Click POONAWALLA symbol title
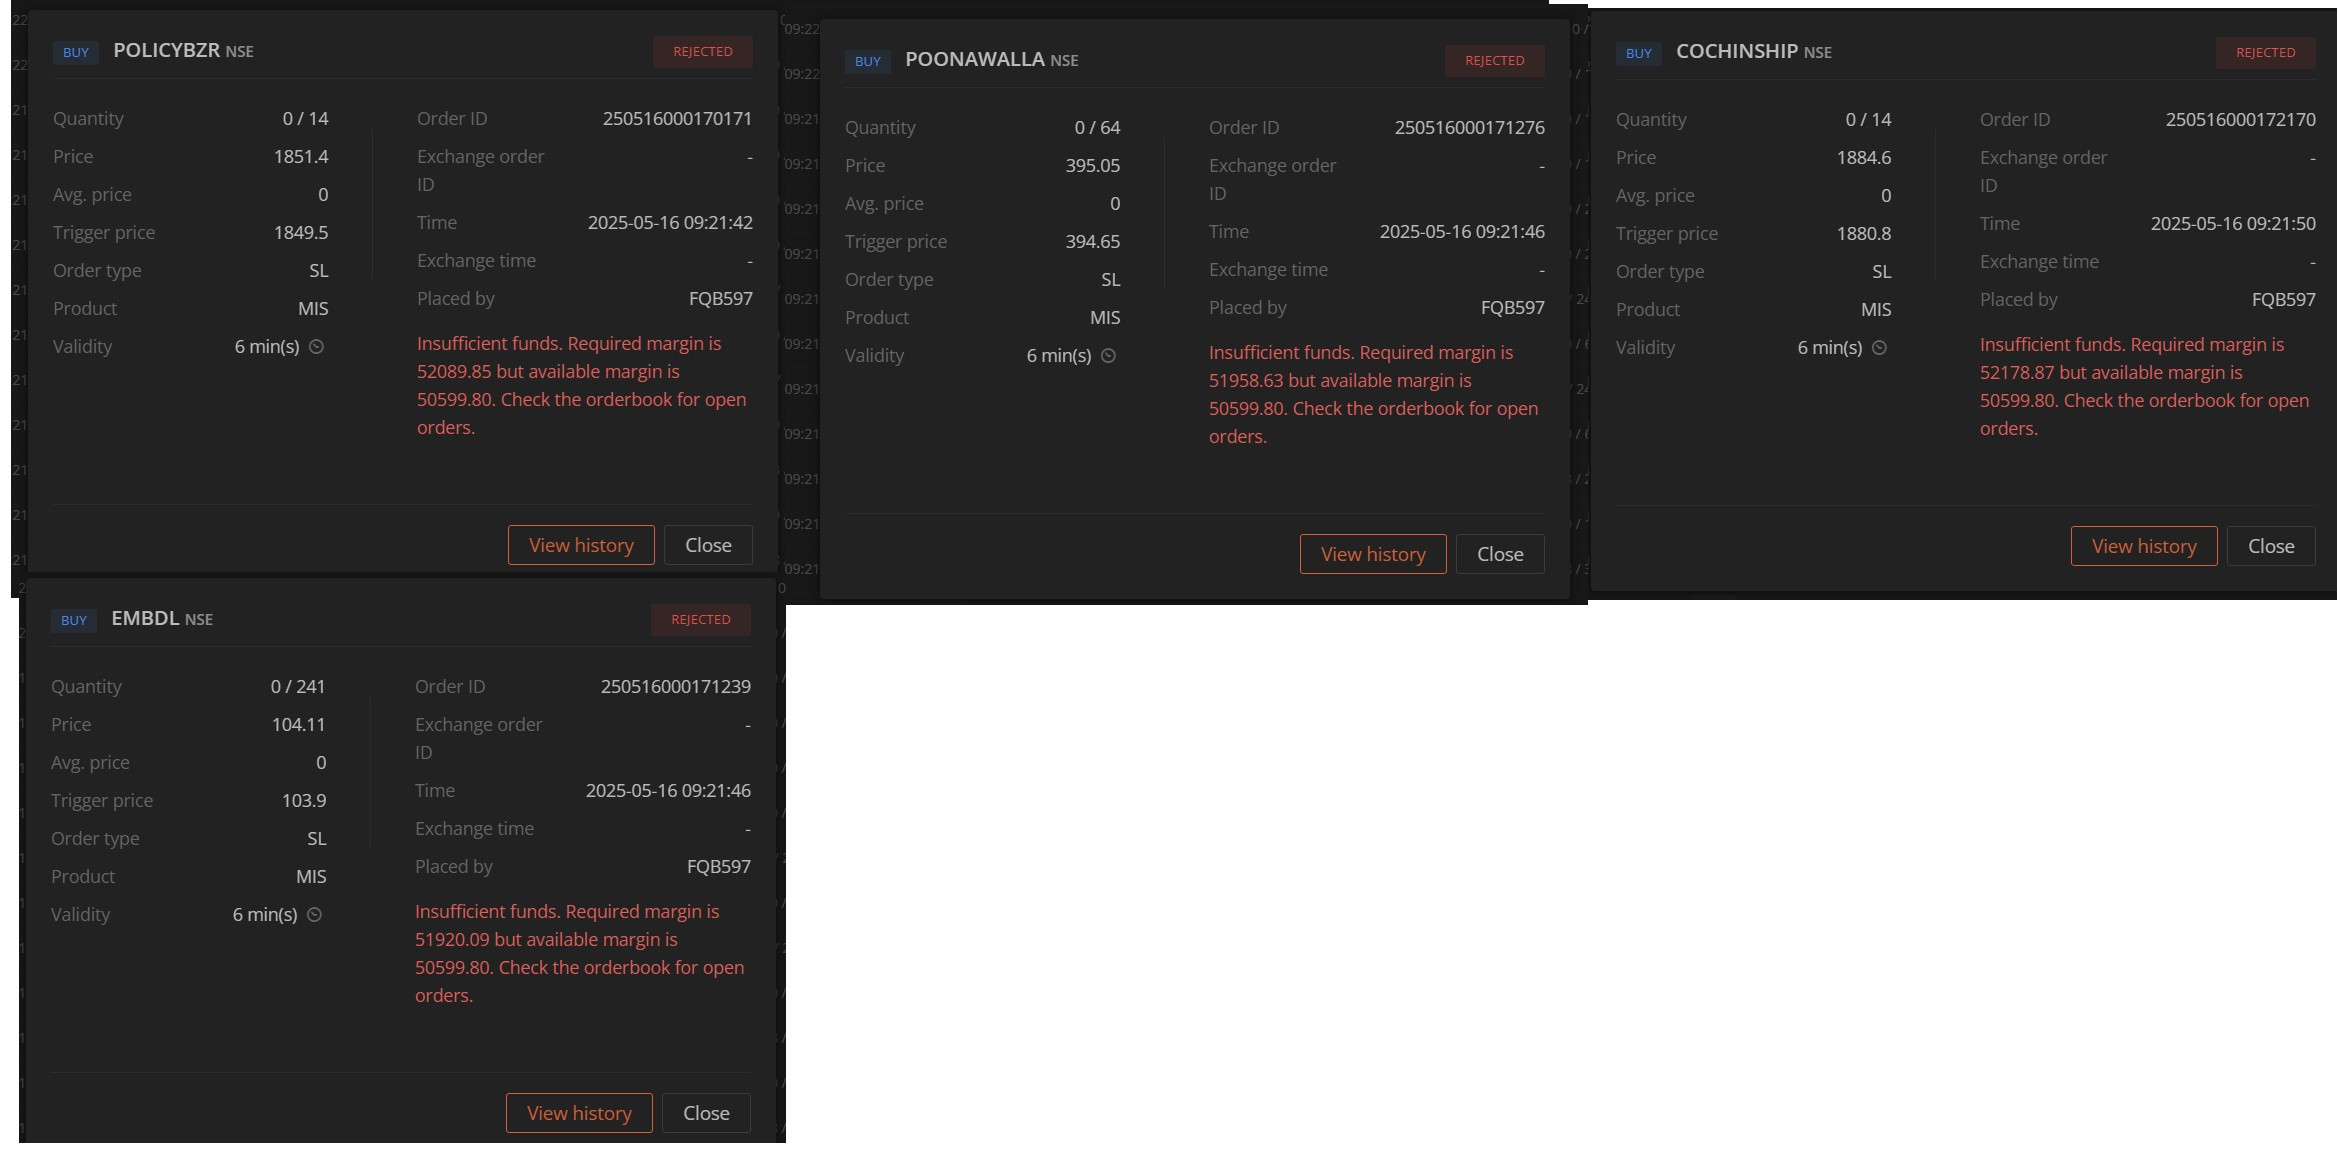2340x1151 pixels. pos(975,59)
